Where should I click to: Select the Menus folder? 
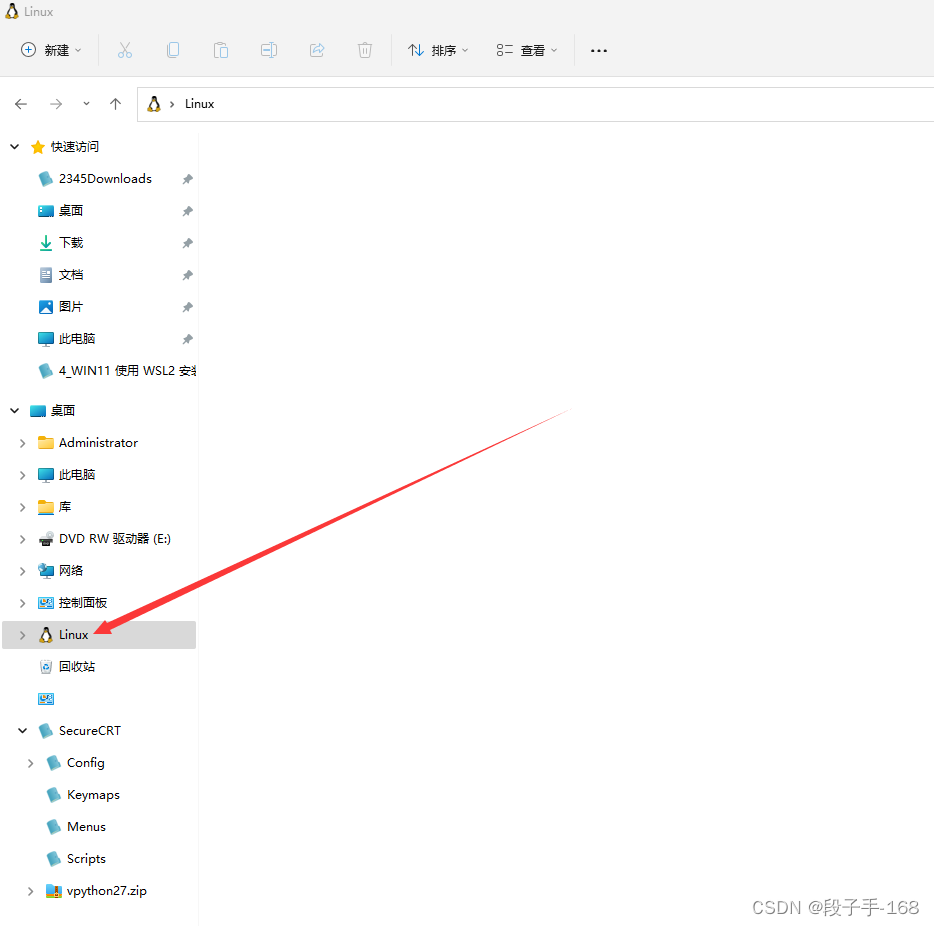coord(86,827)
